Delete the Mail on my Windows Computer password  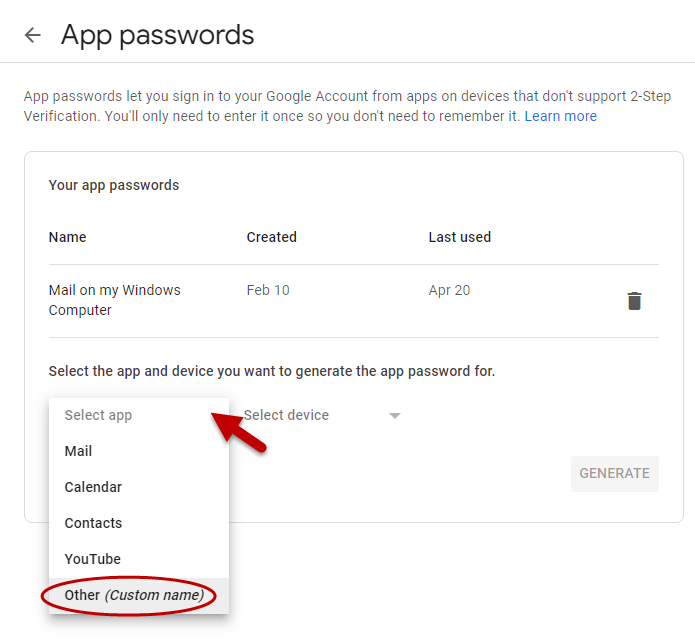(634, 301)
